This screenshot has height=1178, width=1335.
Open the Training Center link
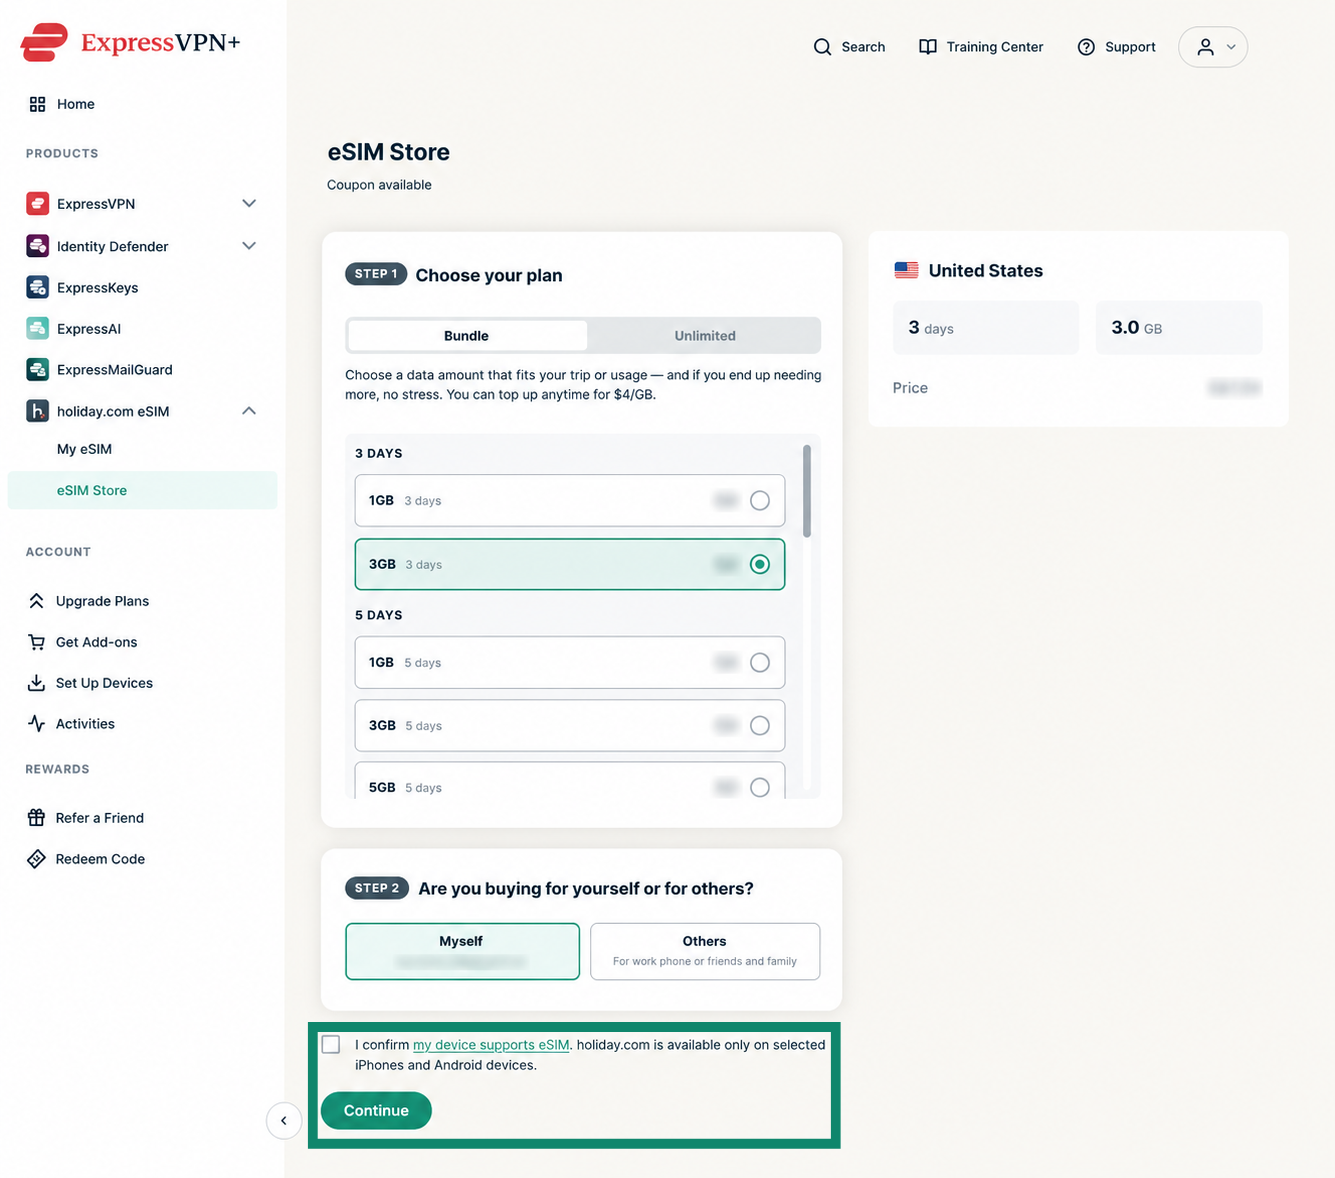coord(981,47)
